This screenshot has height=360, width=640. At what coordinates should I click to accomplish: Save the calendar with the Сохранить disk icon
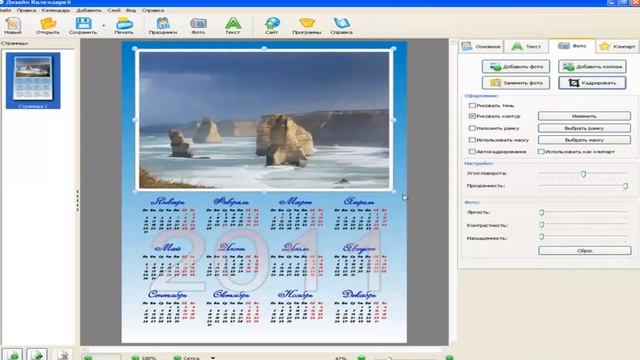coord(83,25)
